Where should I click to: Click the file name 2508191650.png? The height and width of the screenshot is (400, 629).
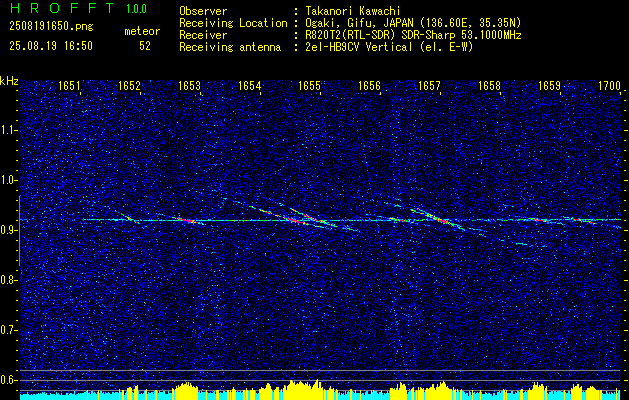tap(51, 26)
